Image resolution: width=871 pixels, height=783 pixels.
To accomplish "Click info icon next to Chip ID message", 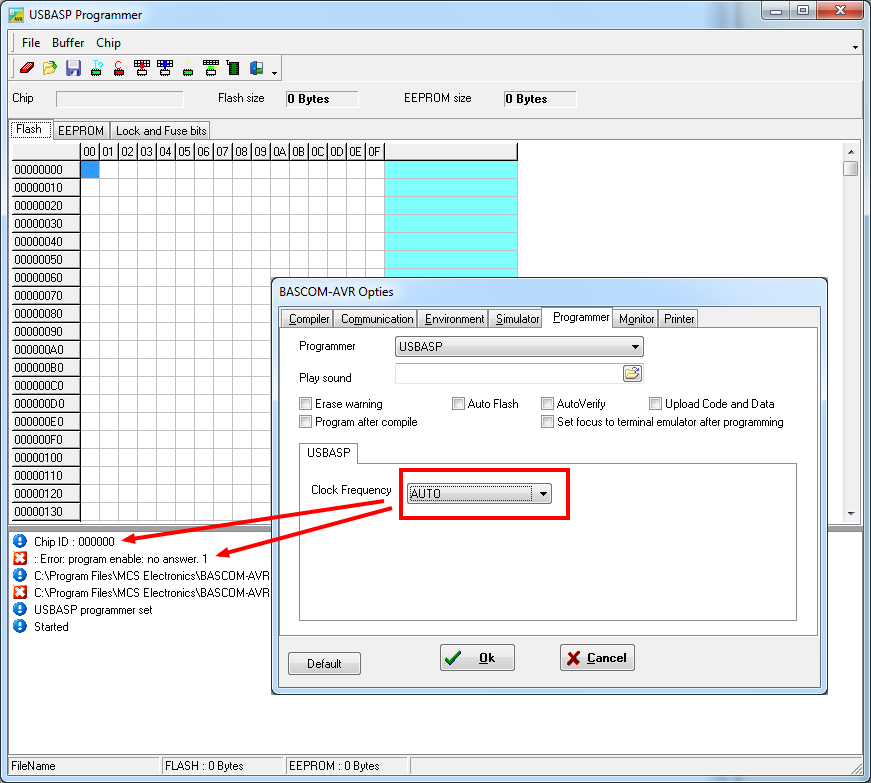I will tap(20, 541).
